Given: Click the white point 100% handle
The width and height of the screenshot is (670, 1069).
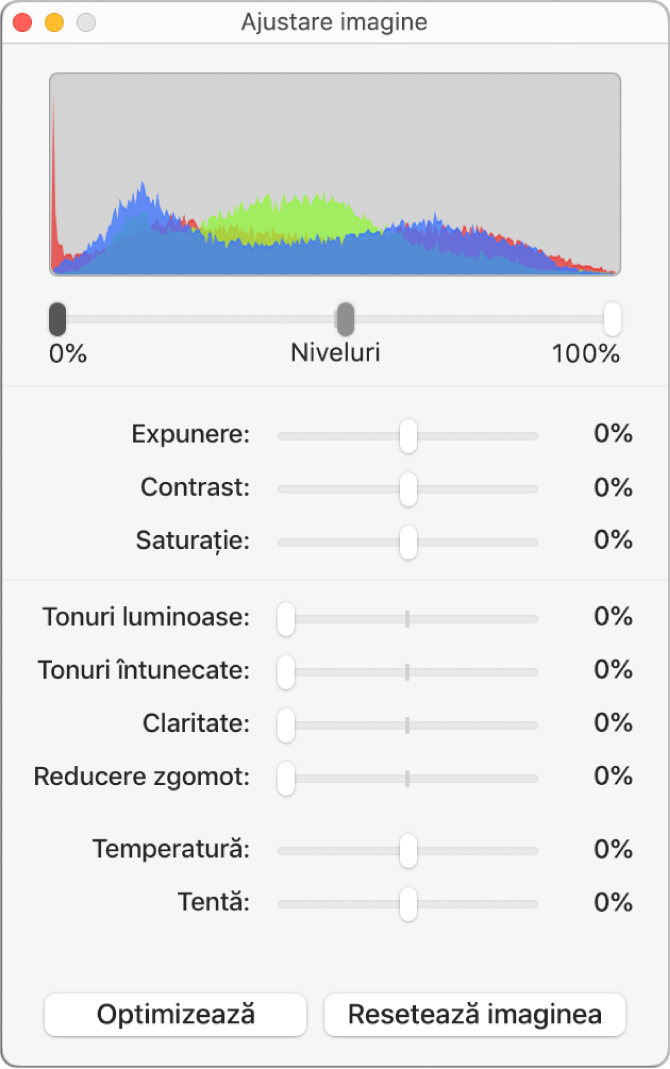Looking at the screenshot, I should 611,318.
